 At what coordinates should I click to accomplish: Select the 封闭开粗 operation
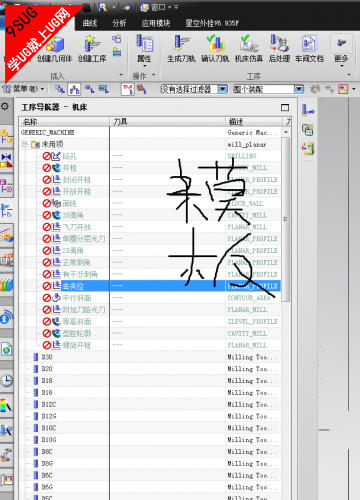pos(77,180)
